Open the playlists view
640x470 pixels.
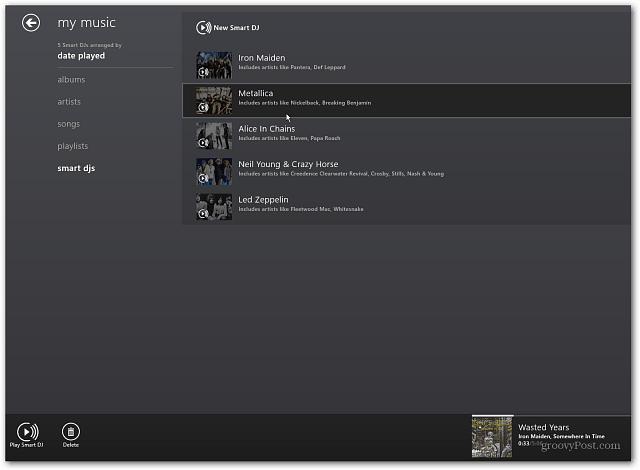click(x=73, y=146)
